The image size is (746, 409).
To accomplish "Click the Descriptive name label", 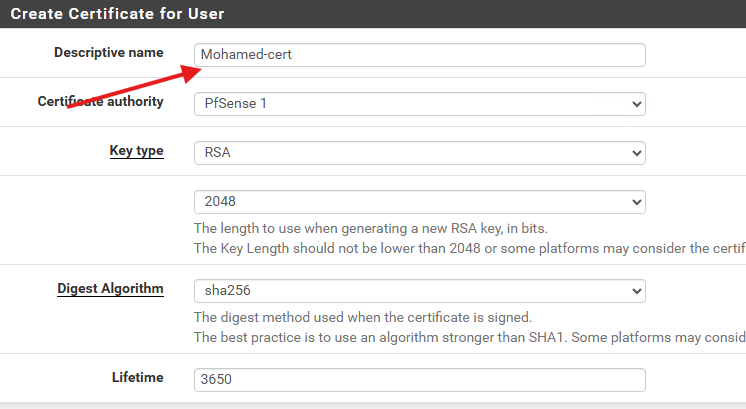I will click(108, 52).
